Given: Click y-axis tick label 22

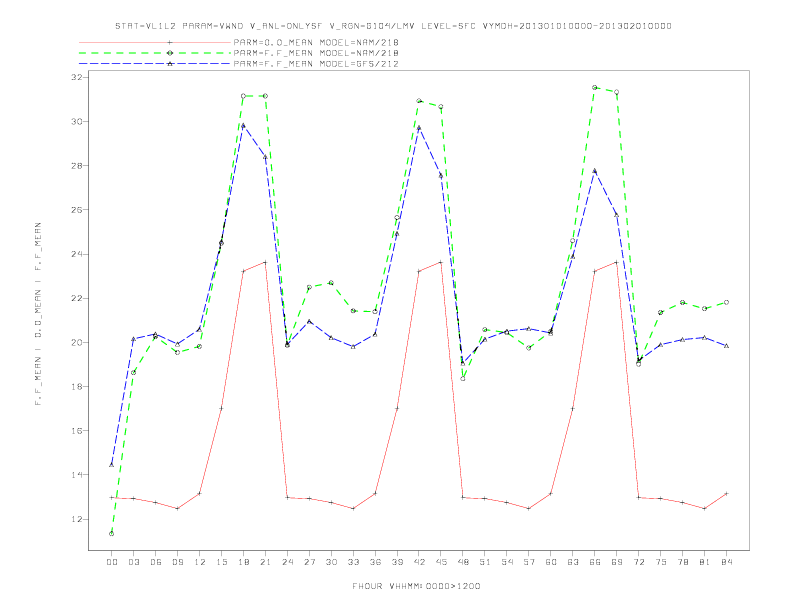Looking at the screenshot, I should coord(77,298).
